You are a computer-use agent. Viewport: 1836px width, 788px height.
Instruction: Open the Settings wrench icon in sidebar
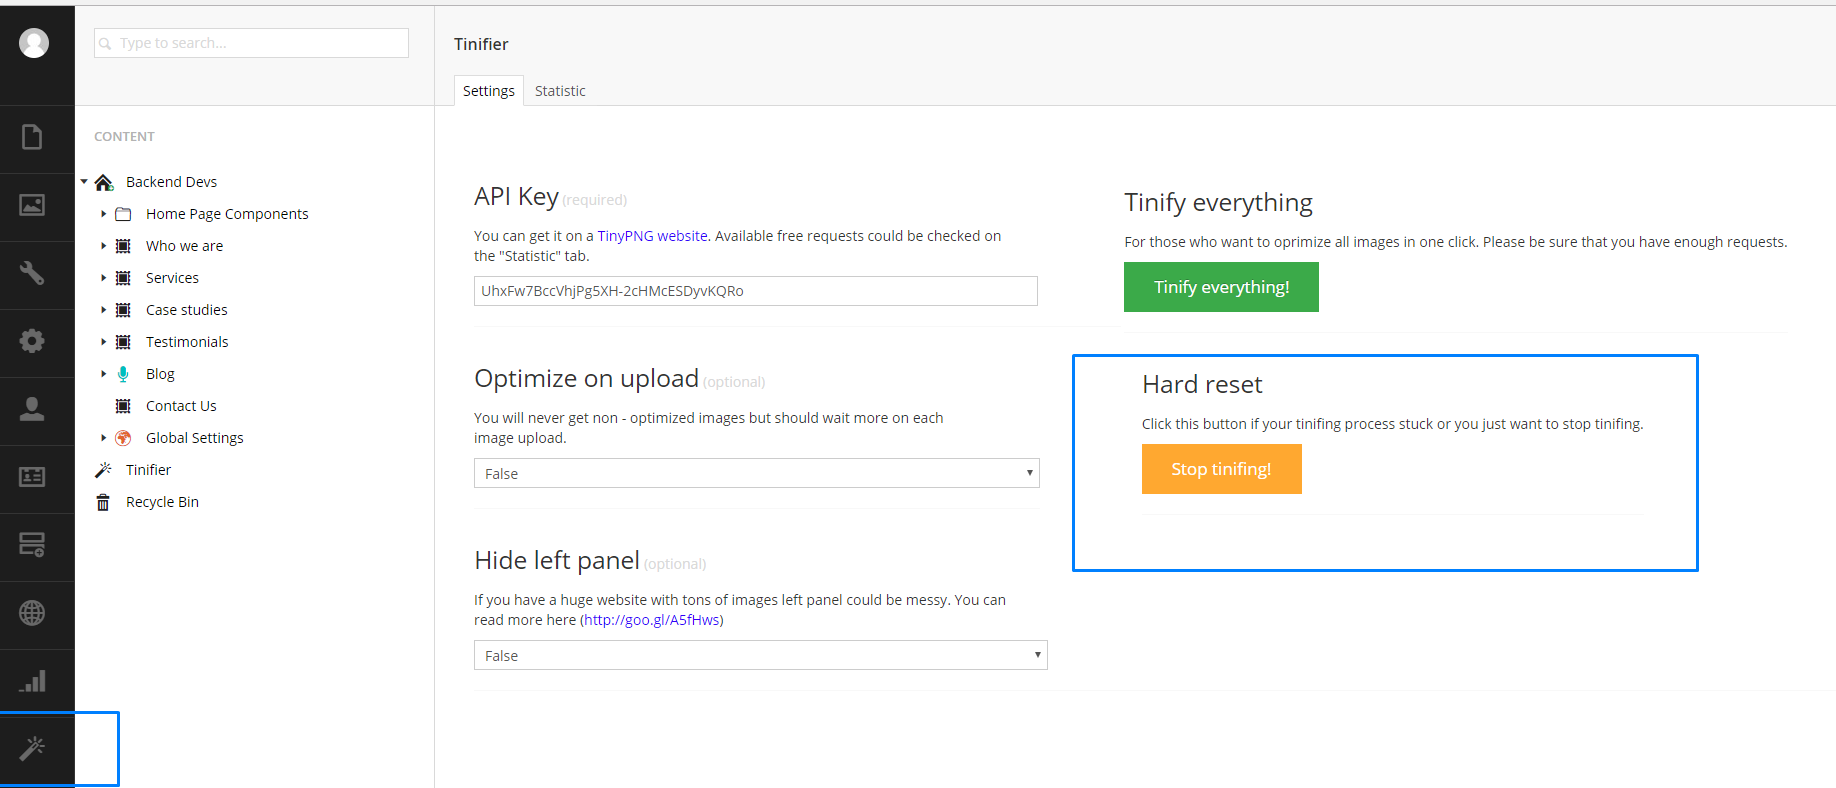click(x=32, y=273)
